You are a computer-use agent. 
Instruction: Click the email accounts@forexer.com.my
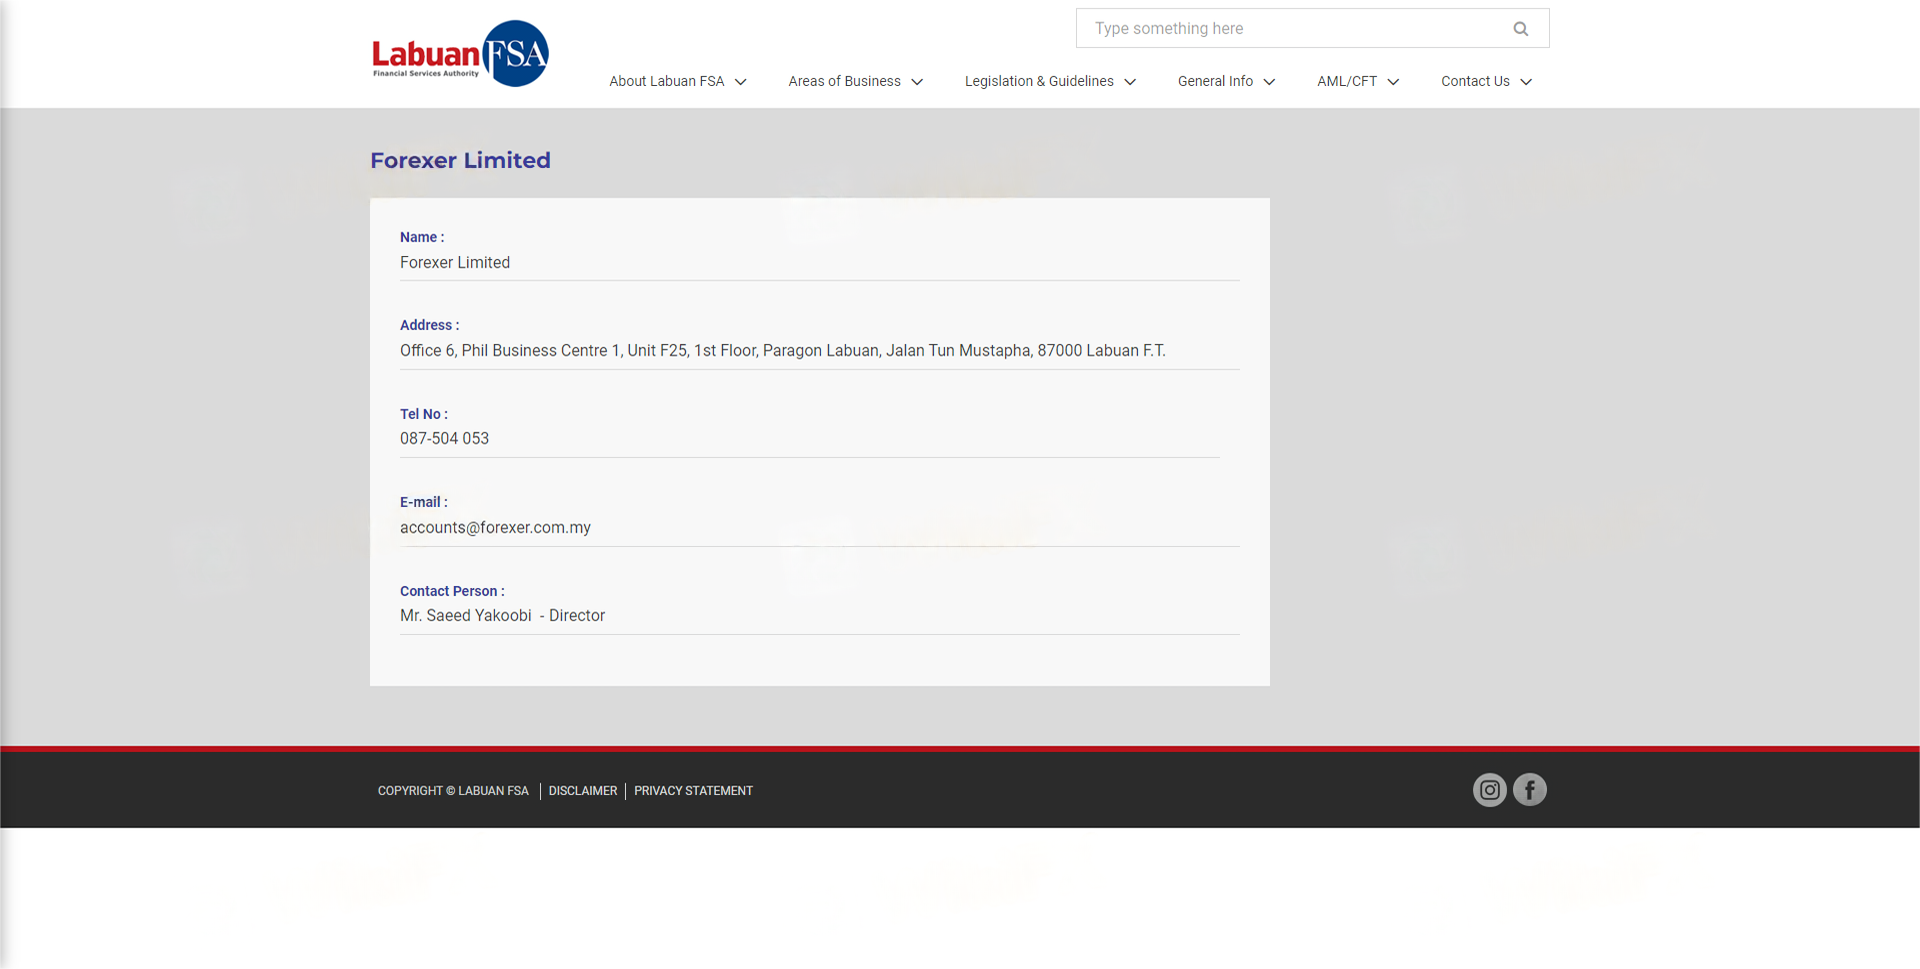click(495, 527)
